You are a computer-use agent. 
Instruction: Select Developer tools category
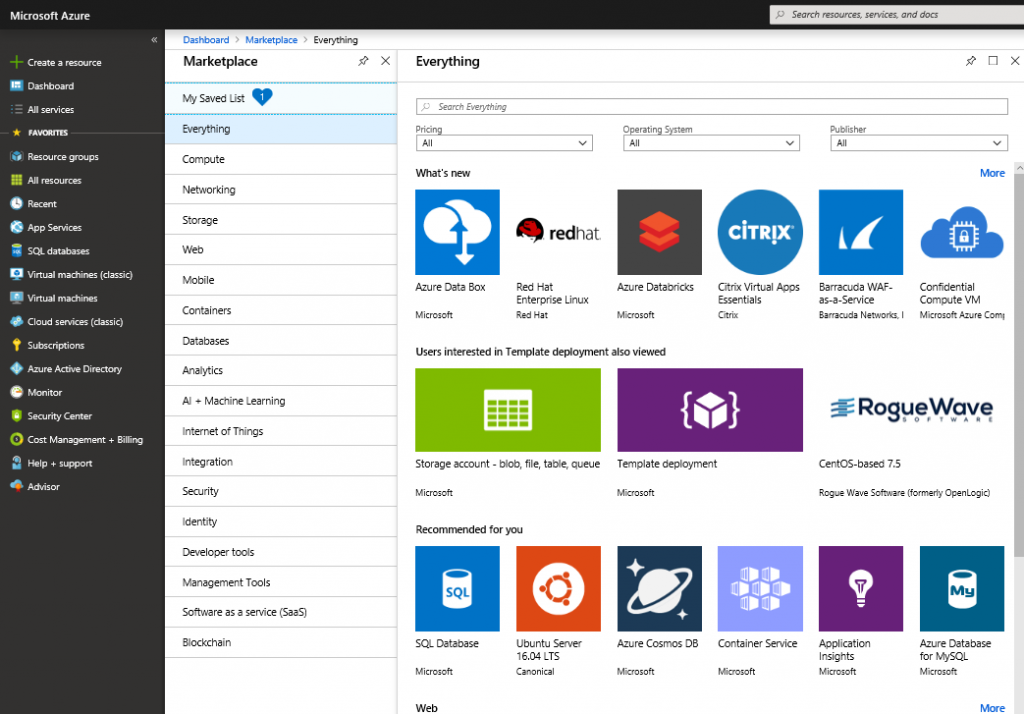click(x=281, y=552)
